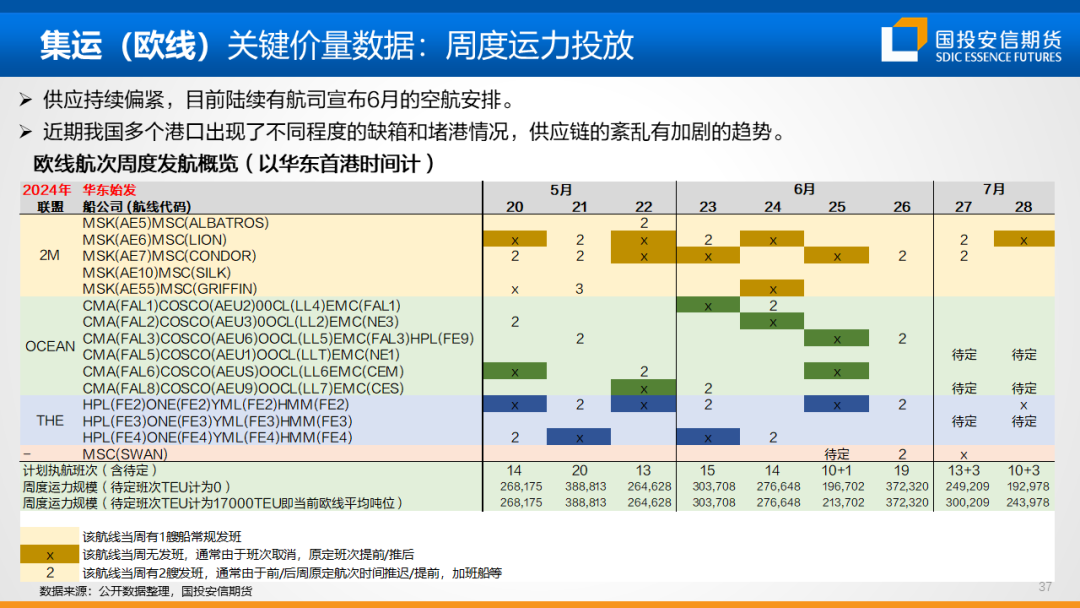Click the week 28 column header
The height and width of the screenshot is (608, 1080).
pyautogui.click(x=1024, y=207)
